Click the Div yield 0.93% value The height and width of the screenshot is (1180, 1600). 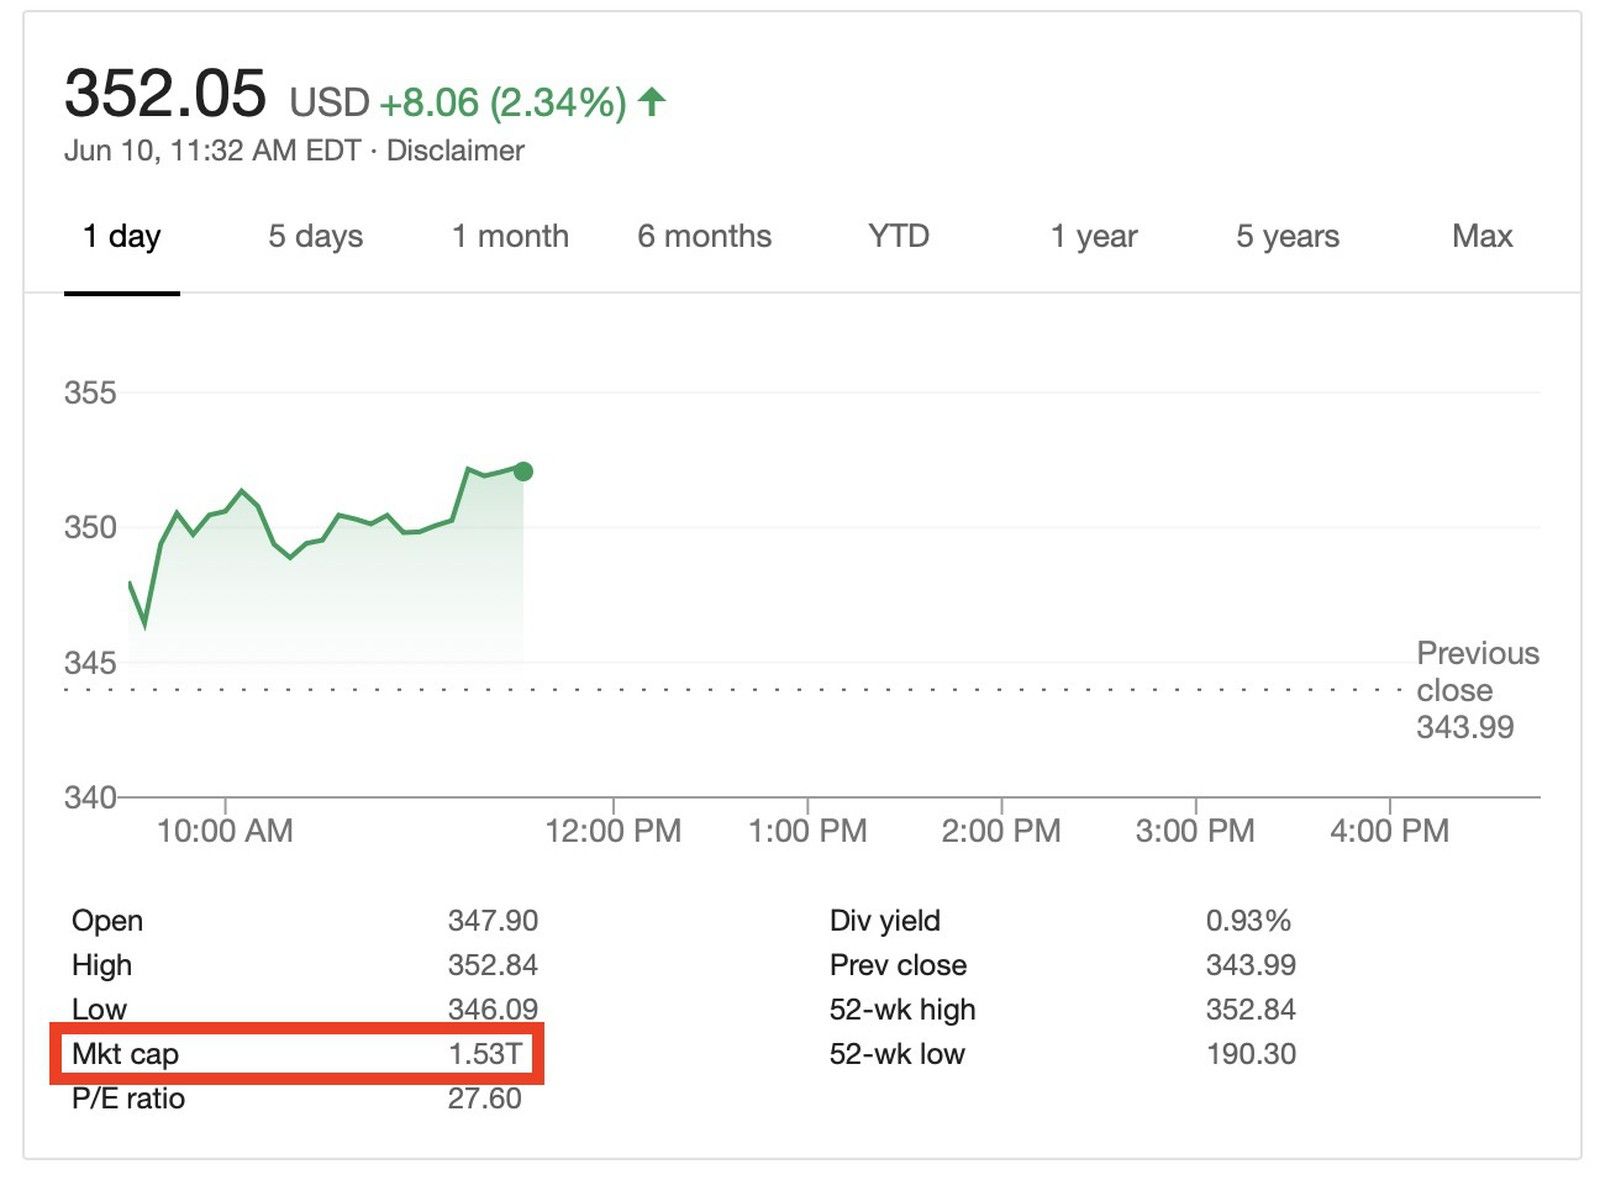1248,920
